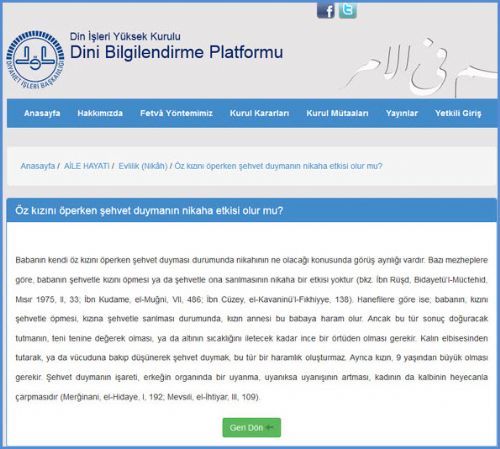Click the Diyanet İşleri Başkanlığı logo
This screenshot has width=500, height=449.
click(35, 60)
